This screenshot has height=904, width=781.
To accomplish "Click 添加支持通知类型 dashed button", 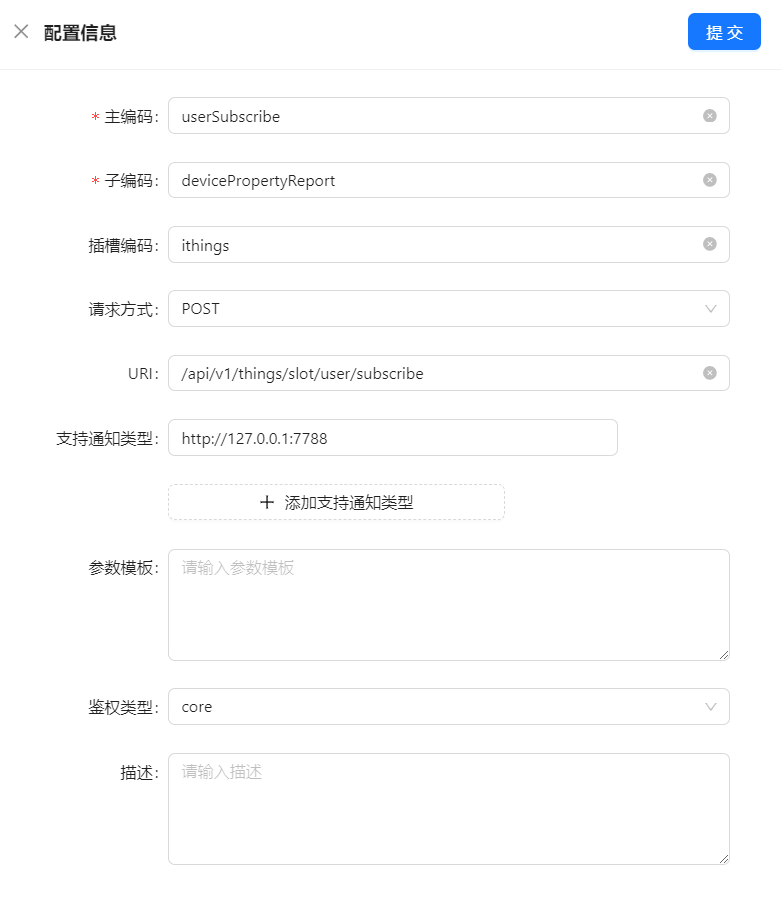I will (336, 503).
